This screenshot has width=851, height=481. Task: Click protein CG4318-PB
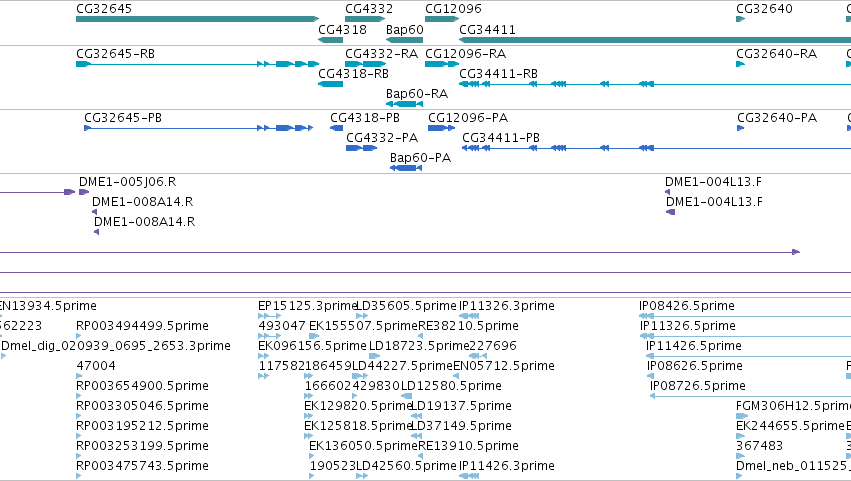(x=336, y=128)
